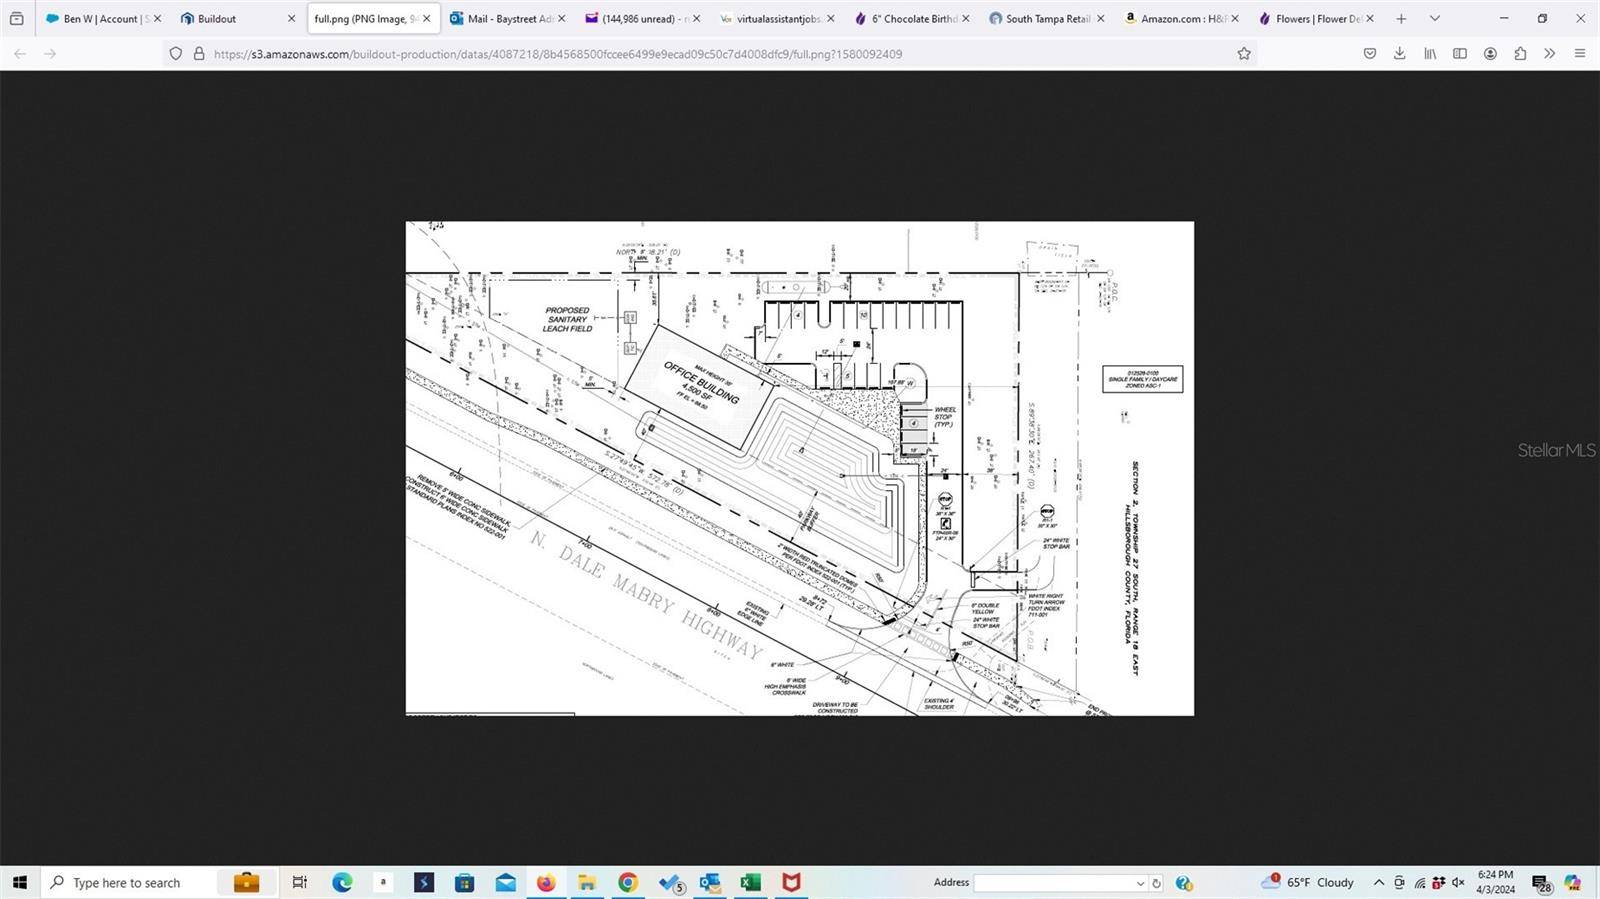Switch to Flowers | Flower Delivery tab
This screenshot has width=1600, height=899.
[x=1316, y=18]
